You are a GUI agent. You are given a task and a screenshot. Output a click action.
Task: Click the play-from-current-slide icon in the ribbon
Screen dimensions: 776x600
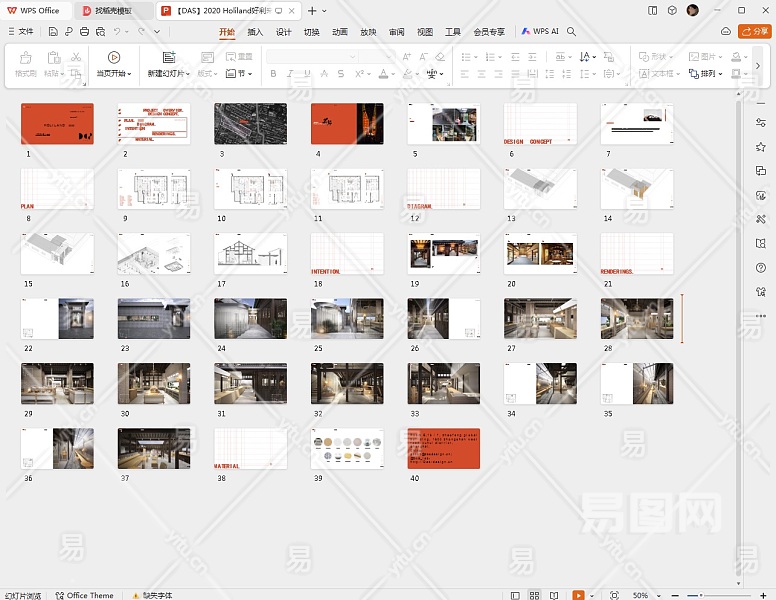113,58
